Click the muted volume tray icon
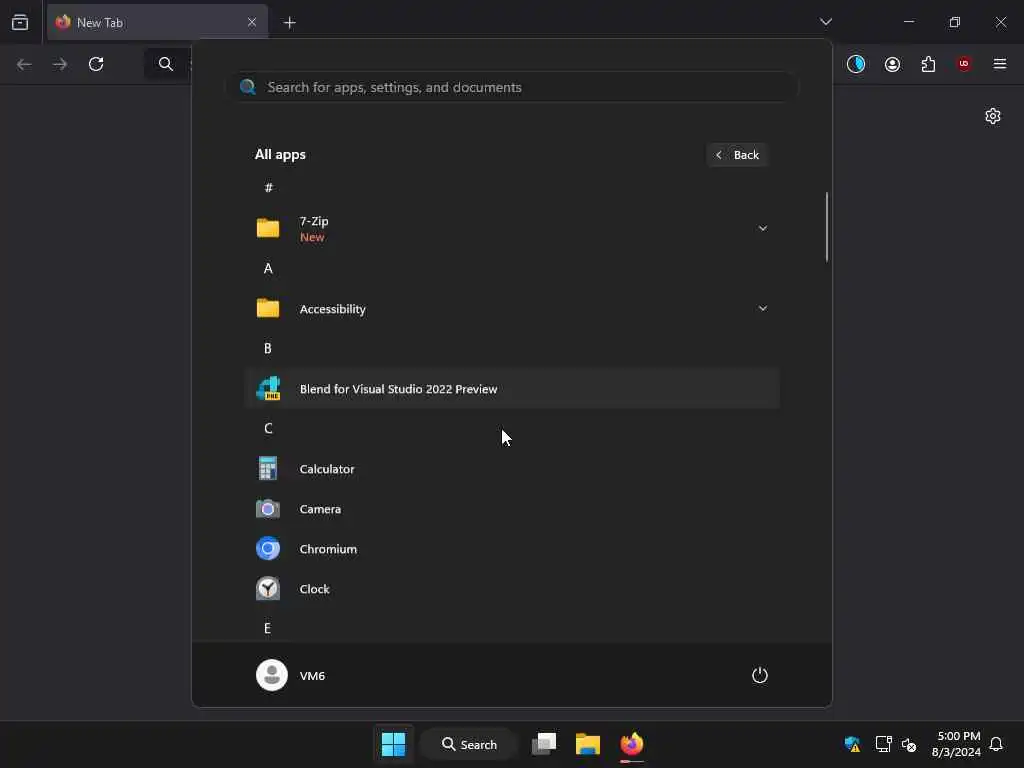Viewport: 1024px width, 768px height. pyautogui.click(x=909, y=744)
